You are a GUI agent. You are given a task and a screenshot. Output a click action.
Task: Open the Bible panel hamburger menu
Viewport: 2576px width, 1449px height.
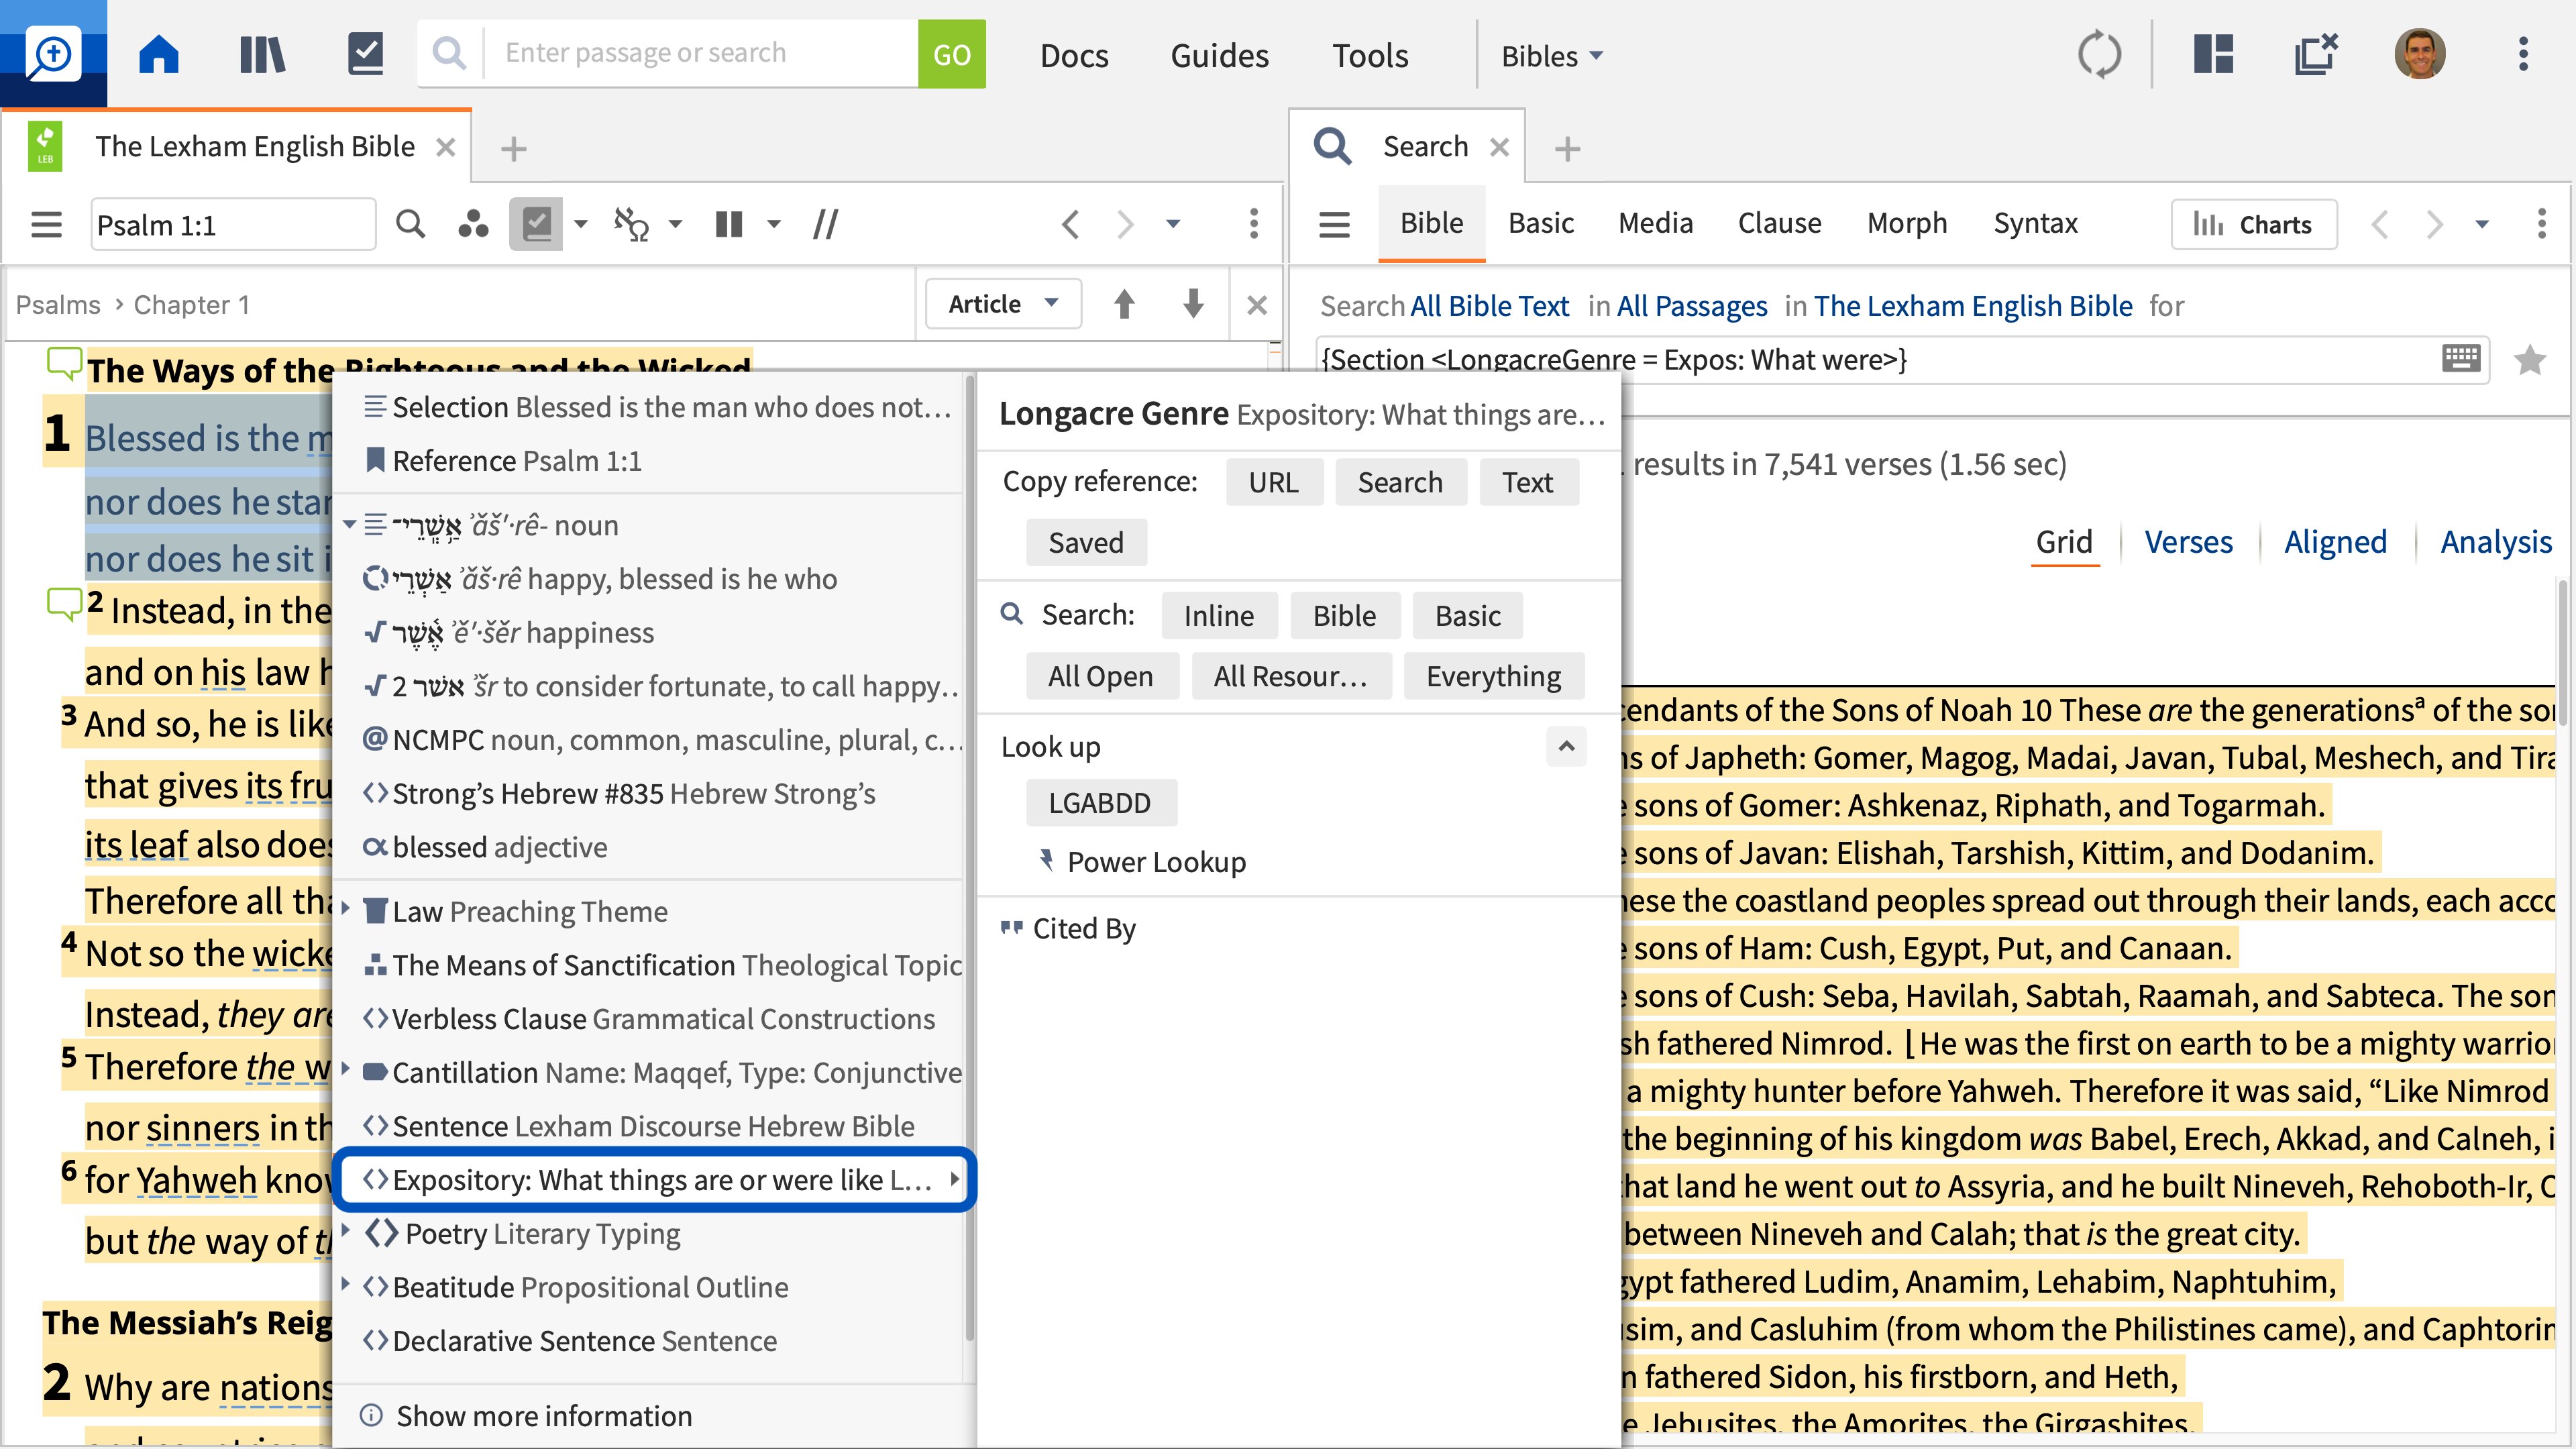pos(46,224)
